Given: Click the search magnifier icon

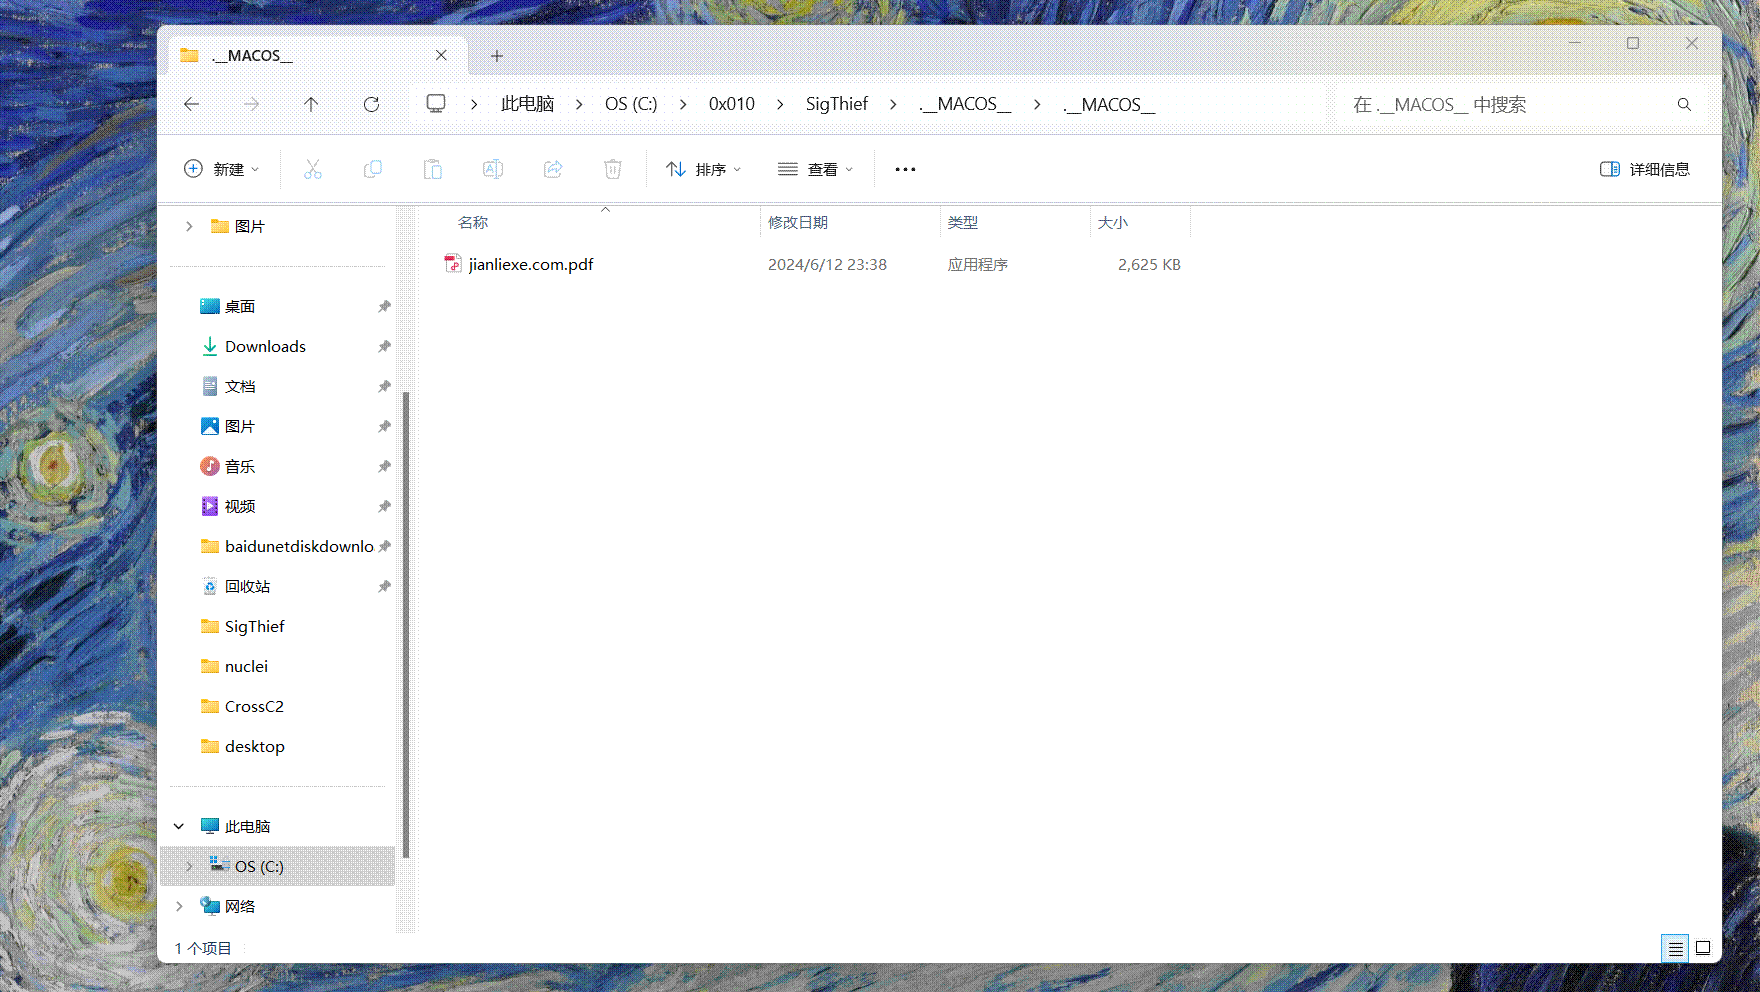Looking at the screenshot, I should click(1684, 104).
